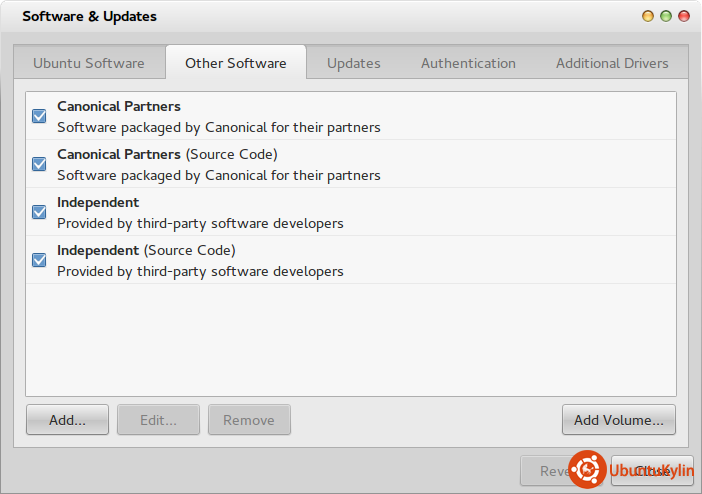Click the green maximize window icon

click(x=666, y=16)
